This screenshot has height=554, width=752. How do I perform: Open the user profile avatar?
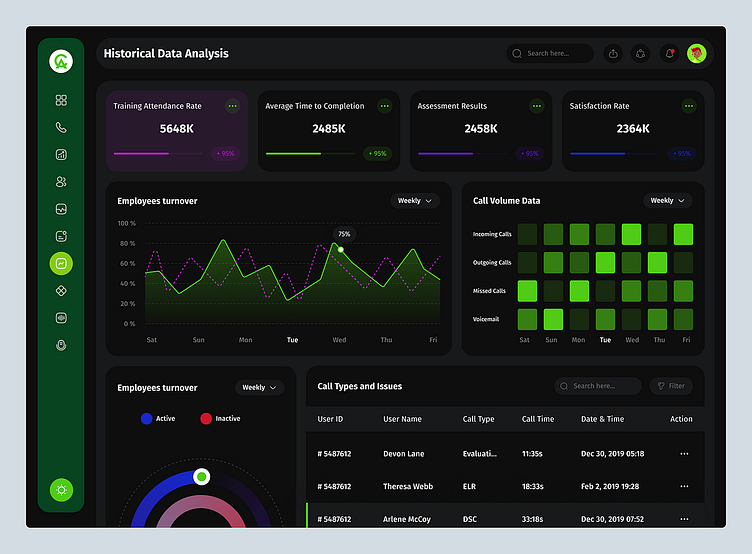(697, 54)
